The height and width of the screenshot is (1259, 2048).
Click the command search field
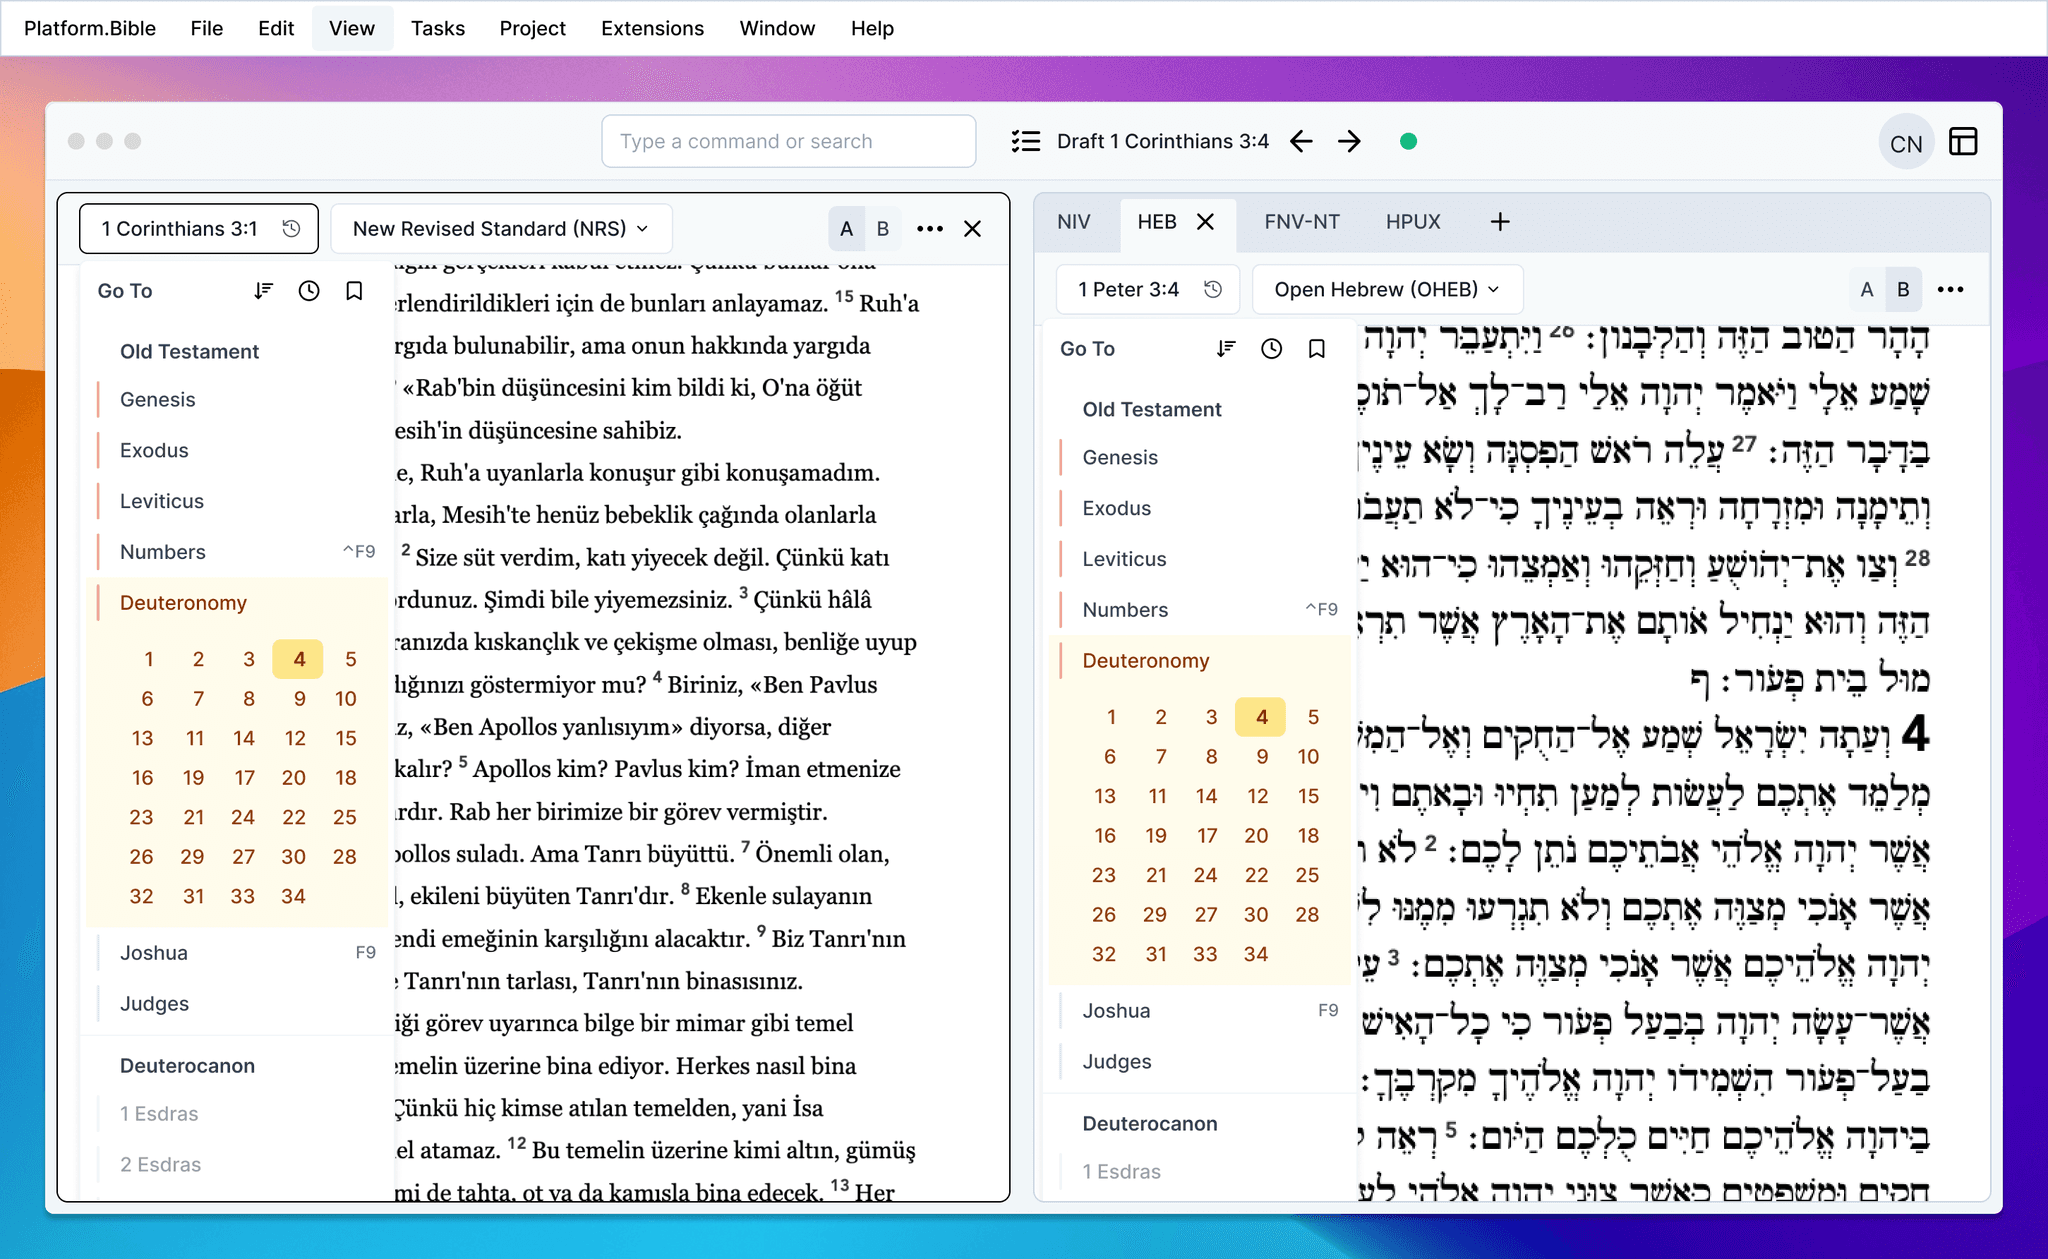coord(788,141)
